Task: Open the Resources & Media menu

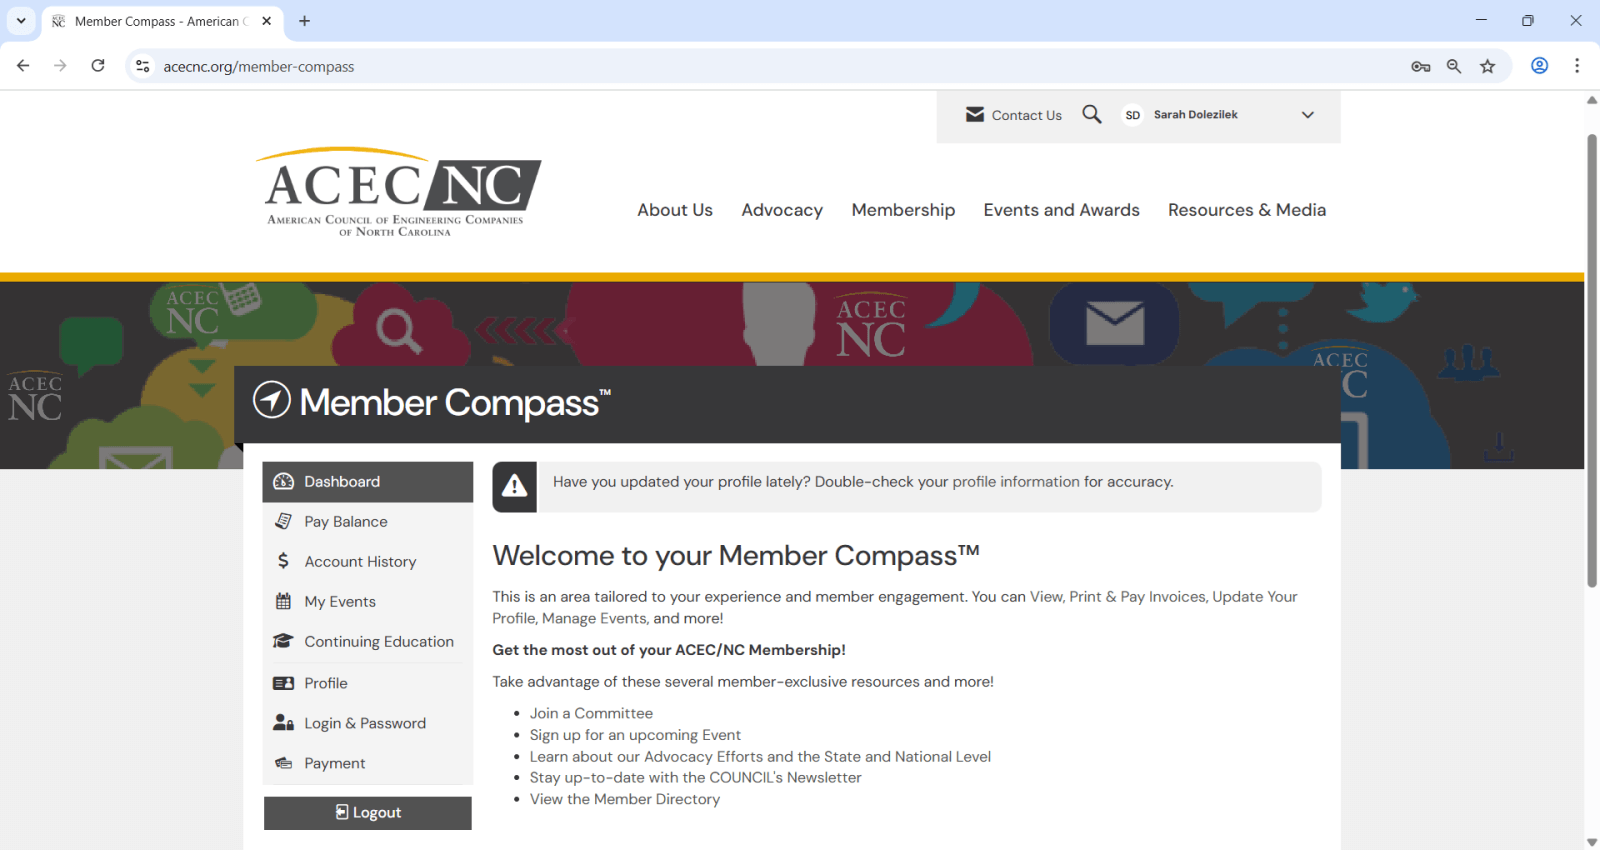Action: (x=1247, y=210)
